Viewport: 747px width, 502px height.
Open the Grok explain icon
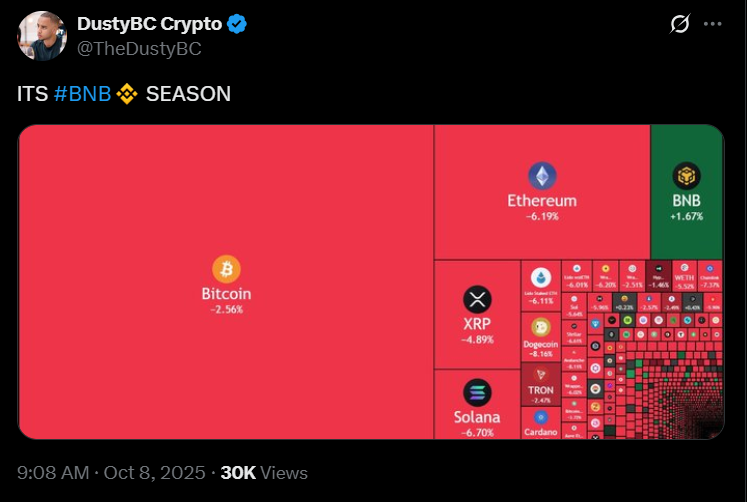[x=676, y=24]
